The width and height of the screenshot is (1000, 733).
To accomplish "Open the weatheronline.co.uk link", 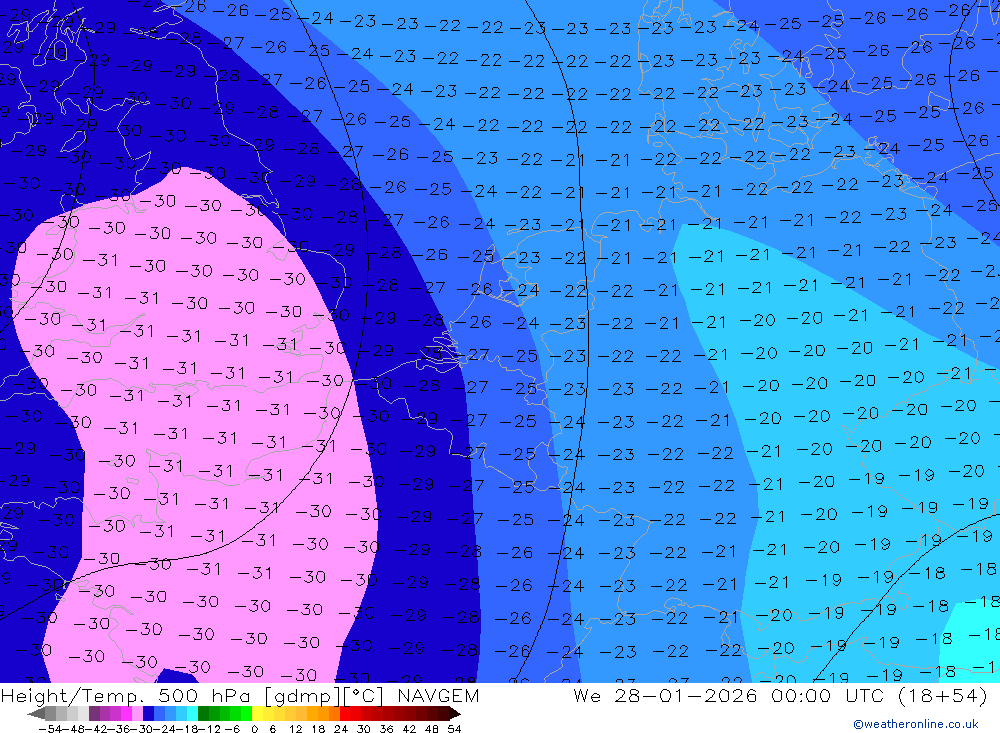I will point(916,724).
